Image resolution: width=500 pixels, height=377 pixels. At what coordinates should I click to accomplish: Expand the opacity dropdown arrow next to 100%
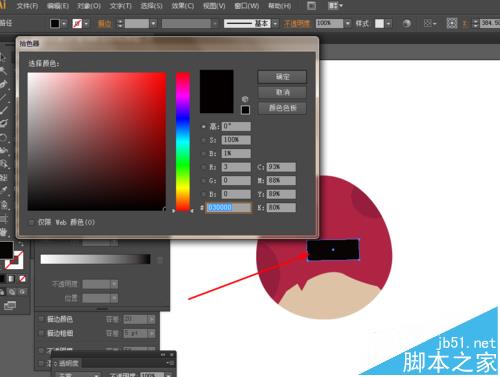[348, 23]
